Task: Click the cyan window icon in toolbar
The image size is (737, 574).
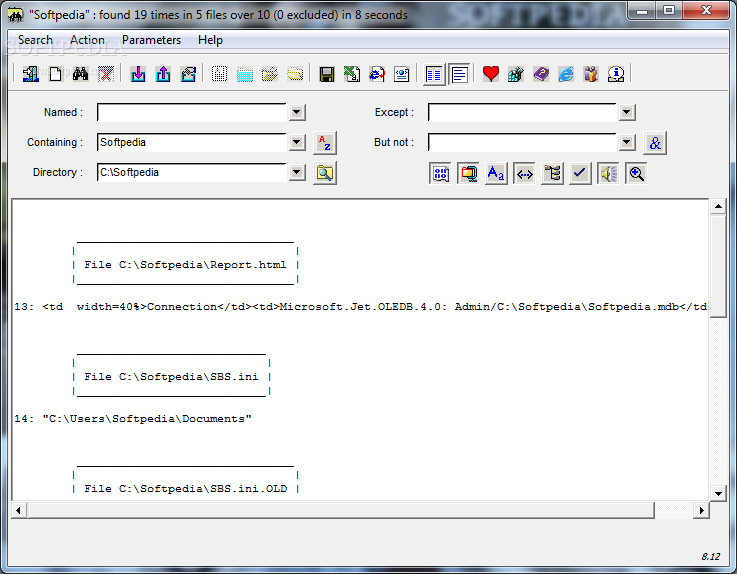Action: point(245,74)
